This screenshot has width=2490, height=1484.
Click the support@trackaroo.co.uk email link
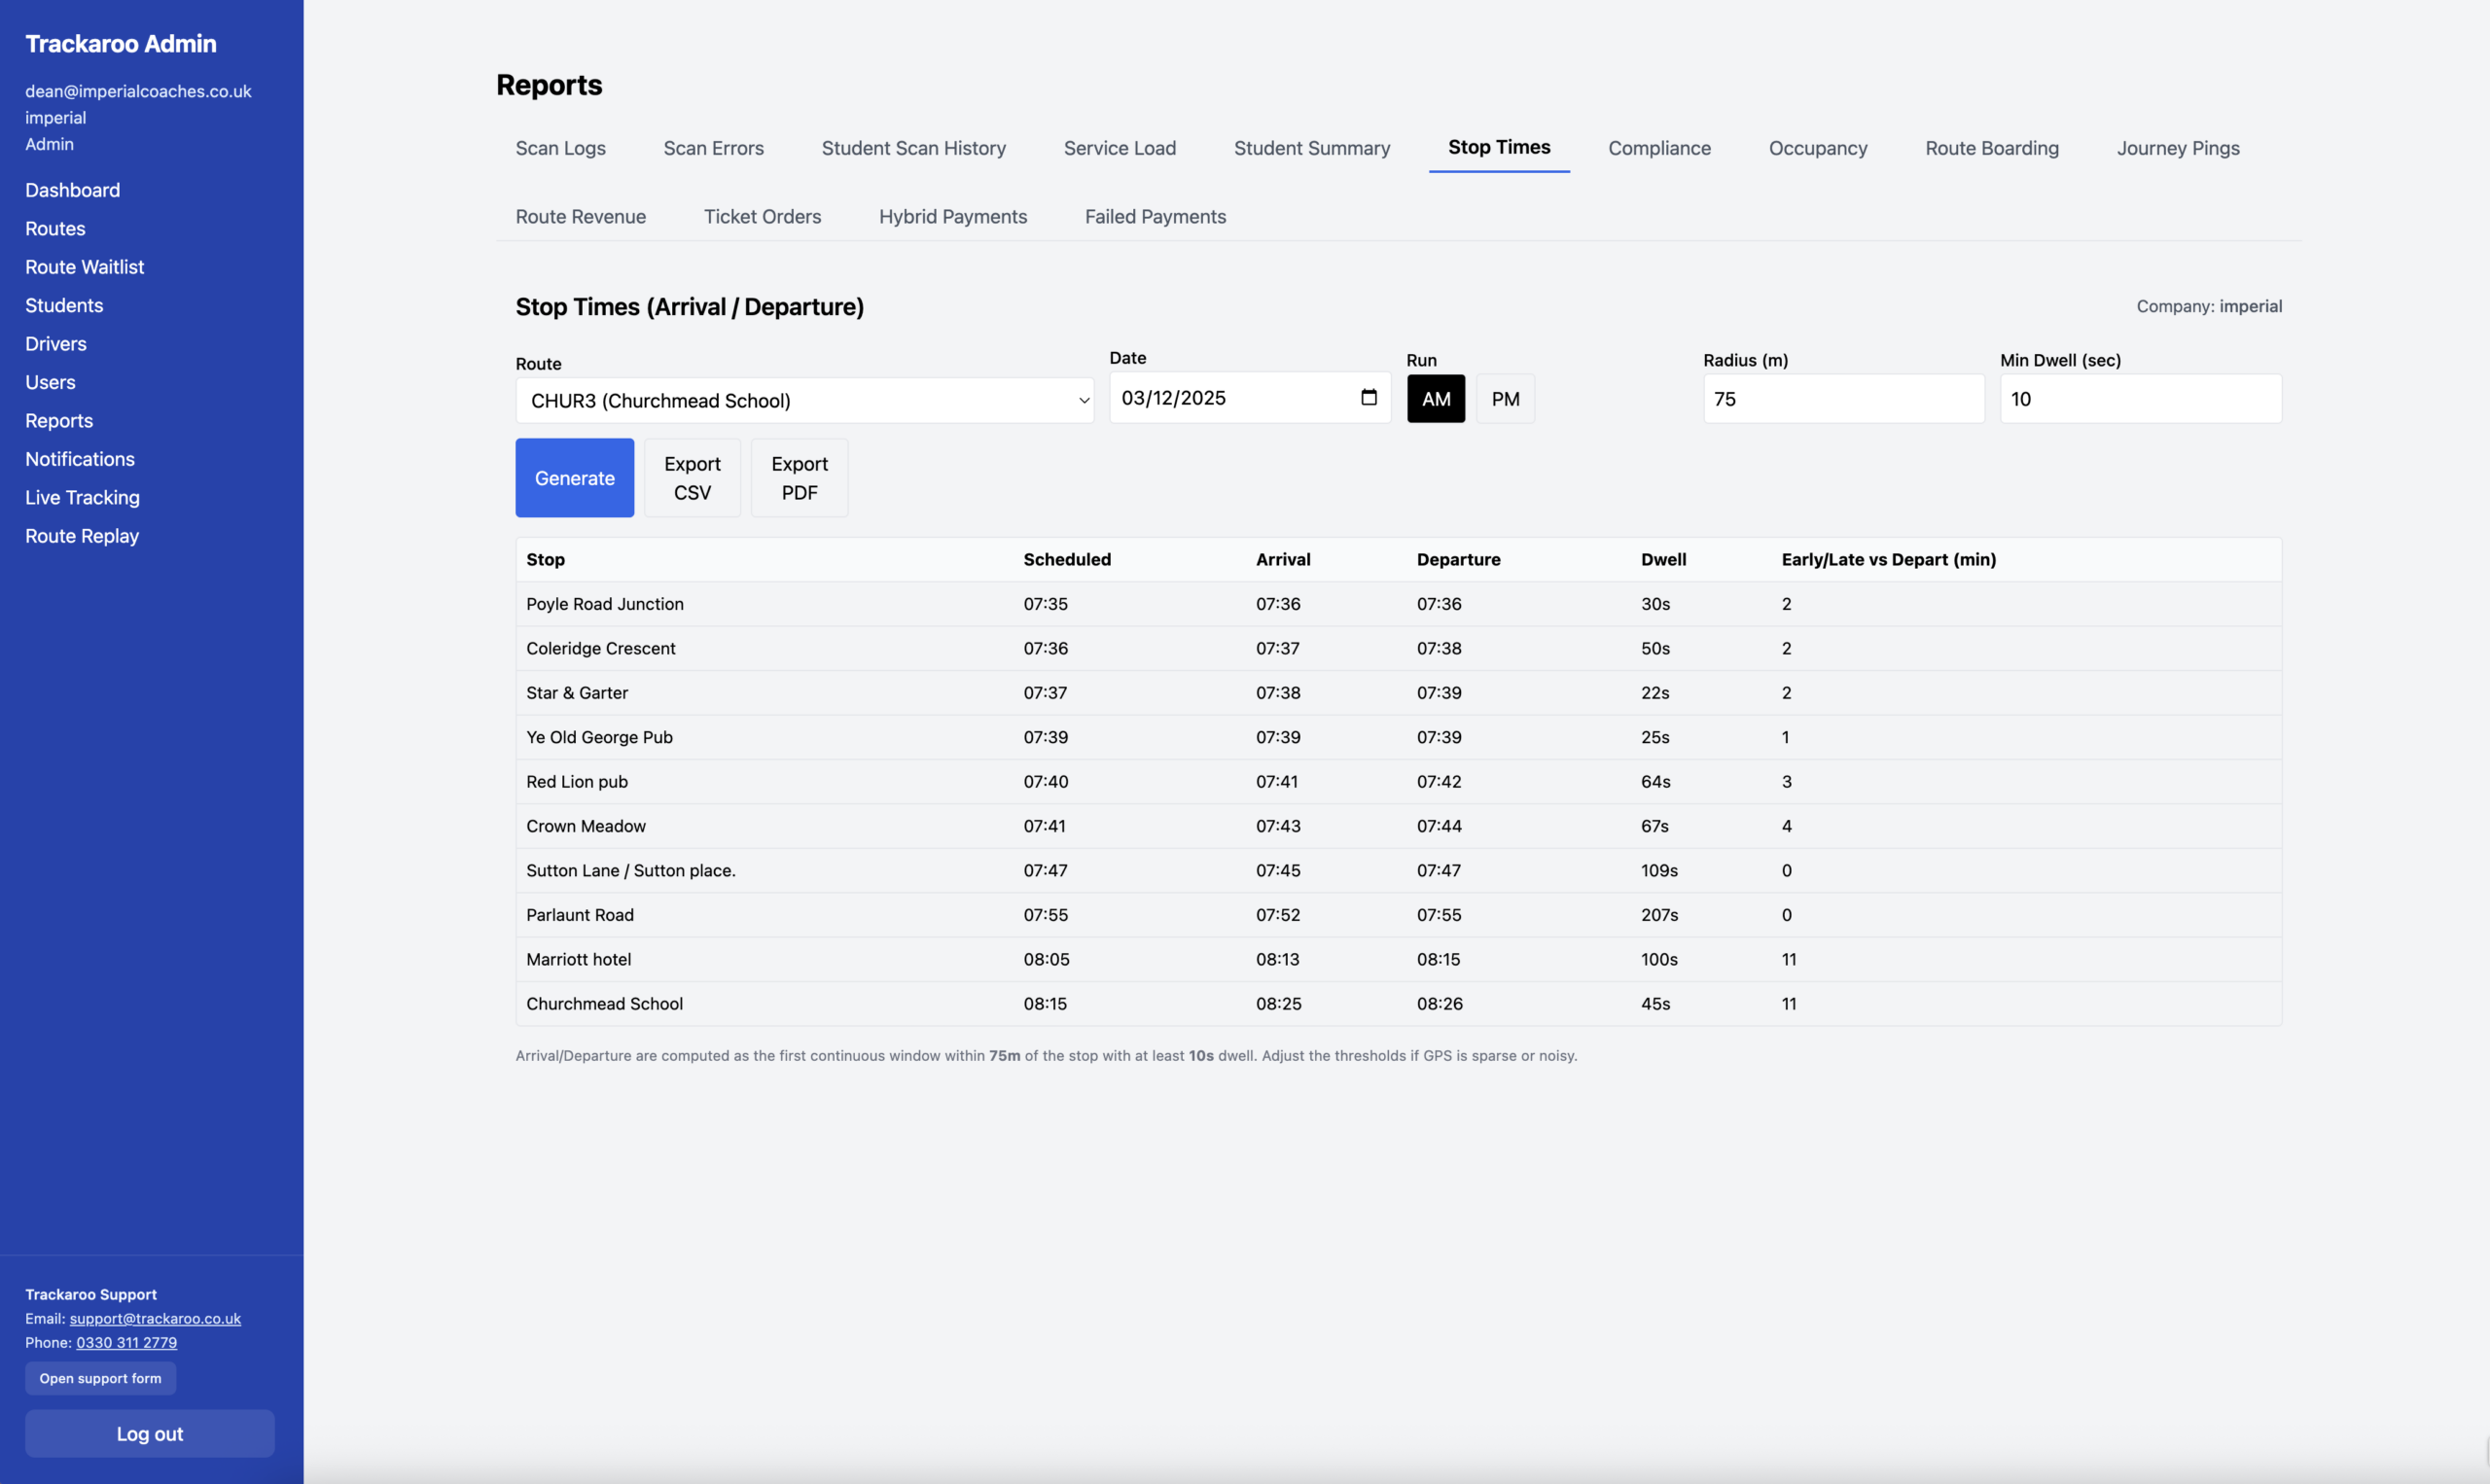click(x=155, y=1319)
